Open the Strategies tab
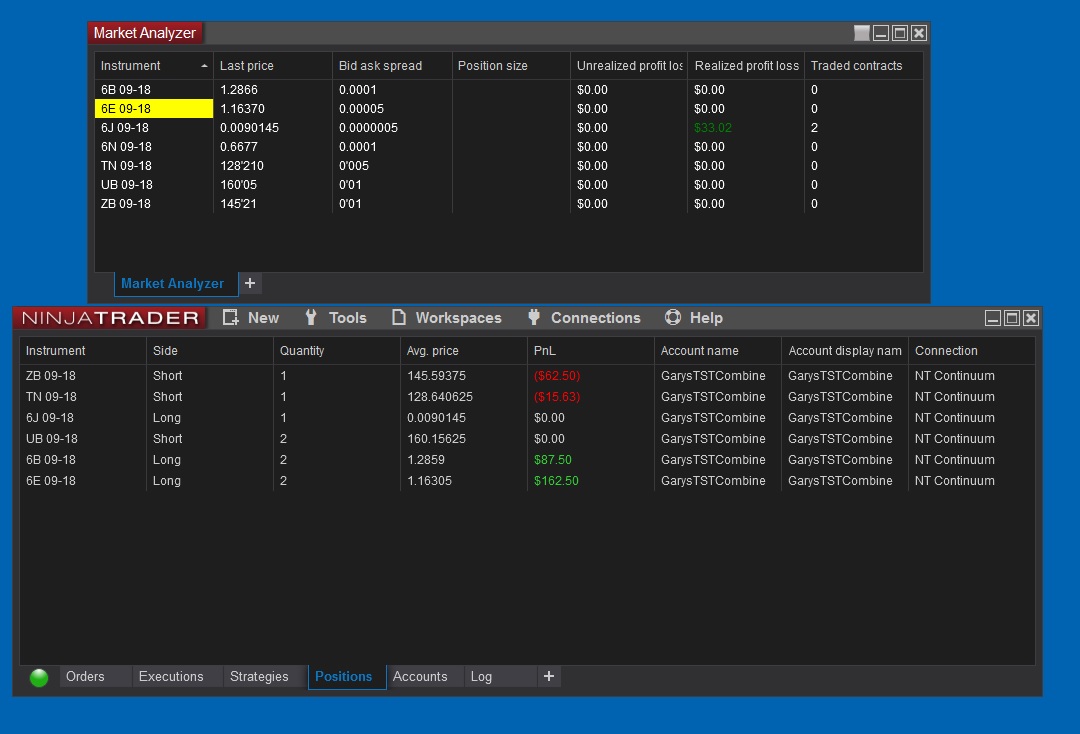The image size is (1080, 734). coord(259,677)
